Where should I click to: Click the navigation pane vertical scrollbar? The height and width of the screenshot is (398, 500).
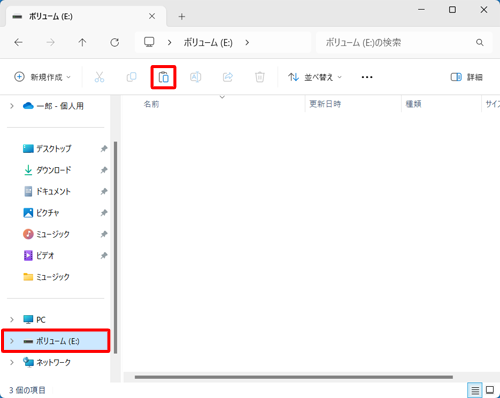pos(115,247)
